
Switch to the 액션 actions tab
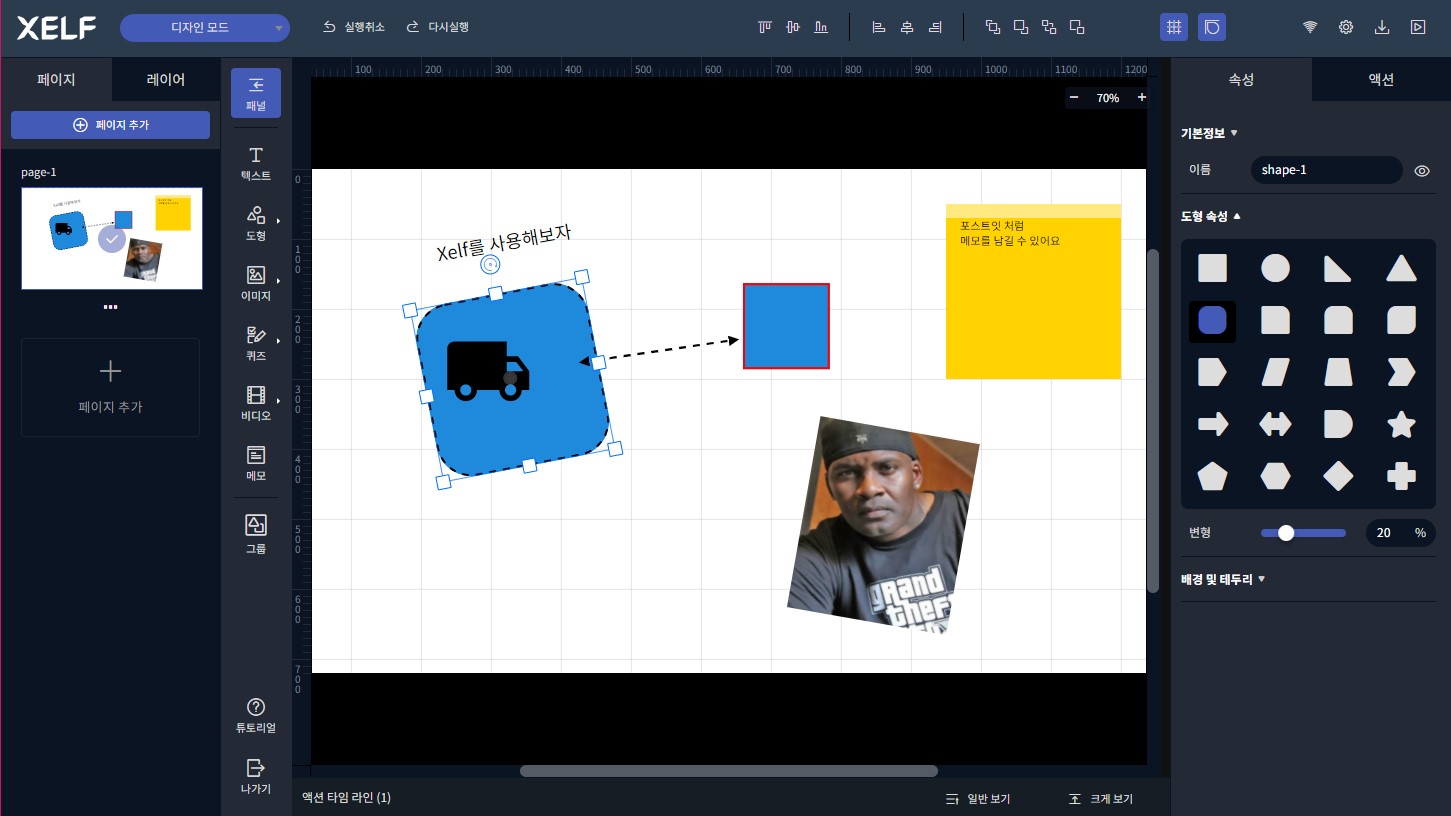click(x=1381, y=79)
